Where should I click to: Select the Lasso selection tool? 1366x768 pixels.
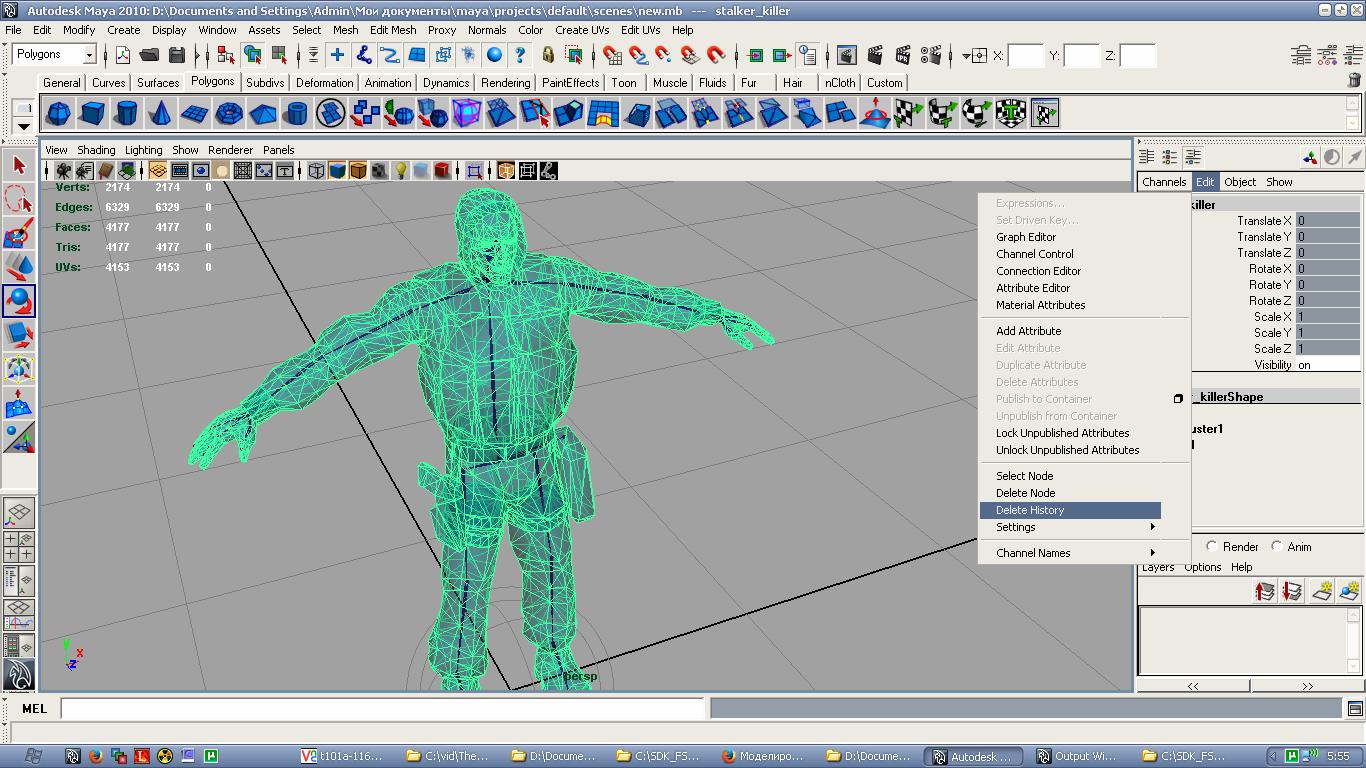tap(19, 199)
